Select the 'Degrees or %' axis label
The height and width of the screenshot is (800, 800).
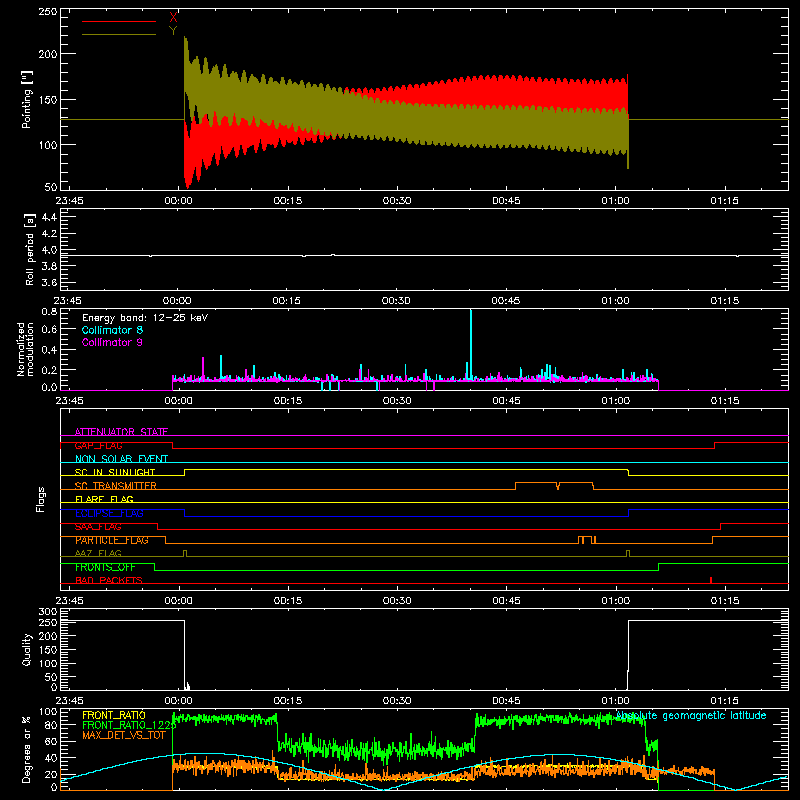coord(27,750)
